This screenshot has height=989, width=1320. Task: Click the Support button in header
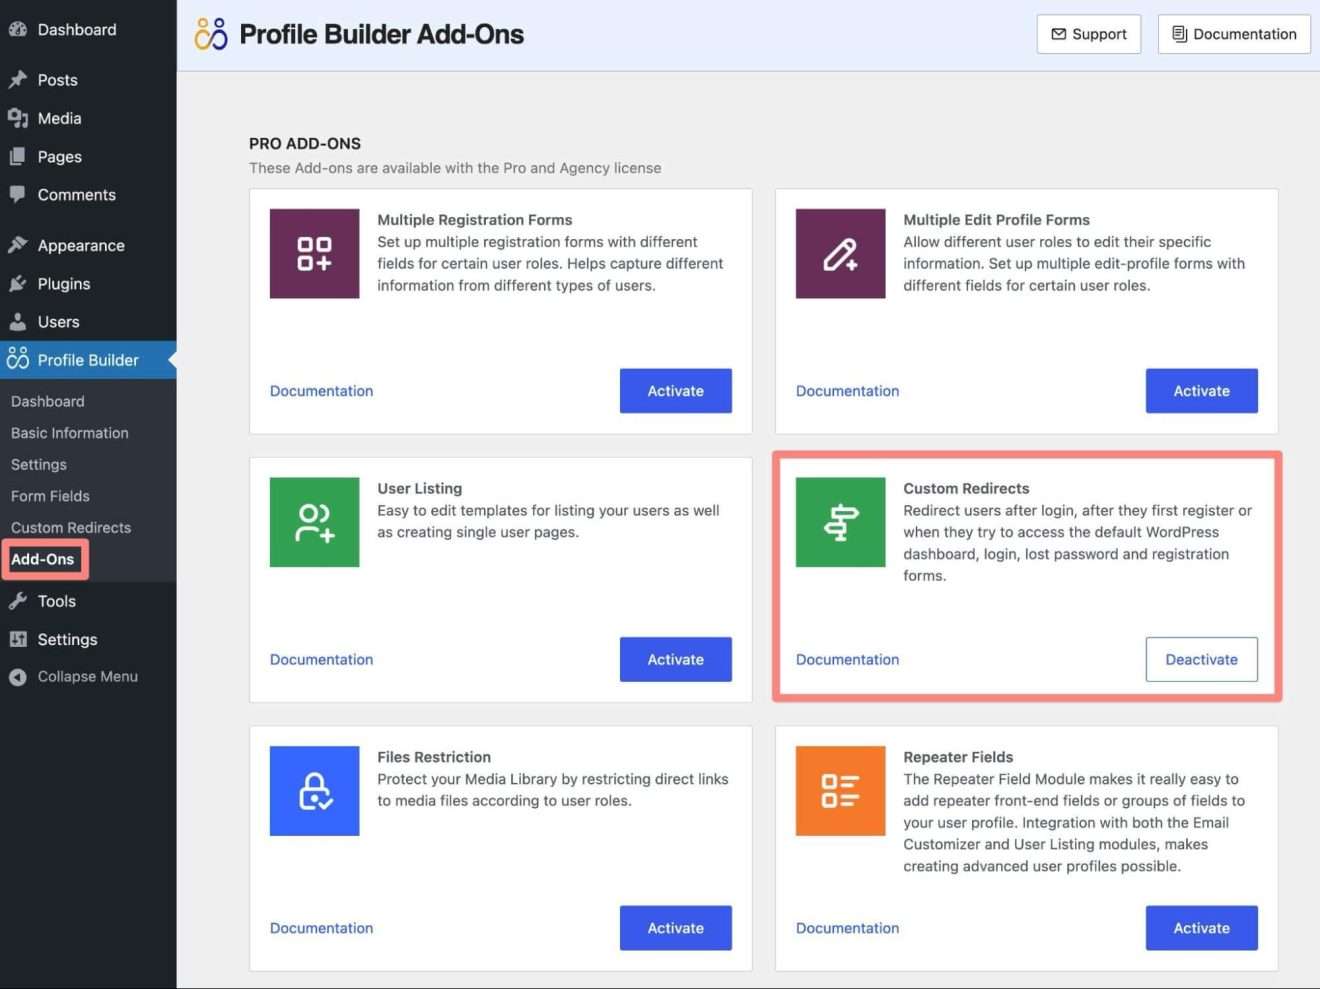click(1089, 34)
